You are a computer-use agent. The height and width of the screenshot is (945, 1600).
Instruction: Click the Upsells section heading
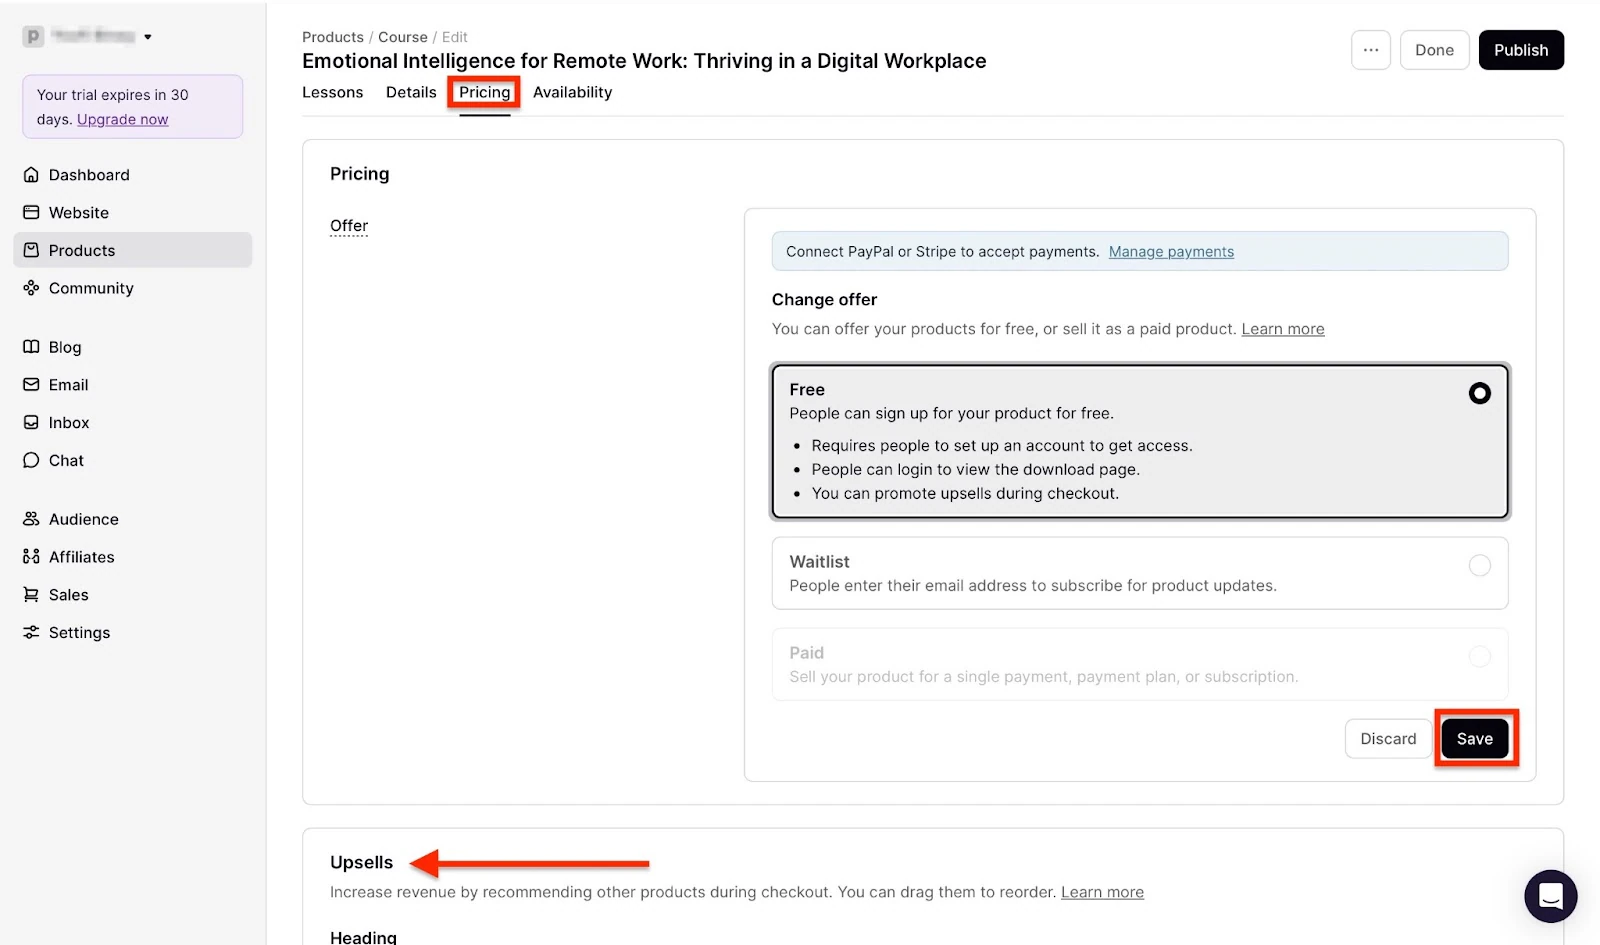(361, 862)
